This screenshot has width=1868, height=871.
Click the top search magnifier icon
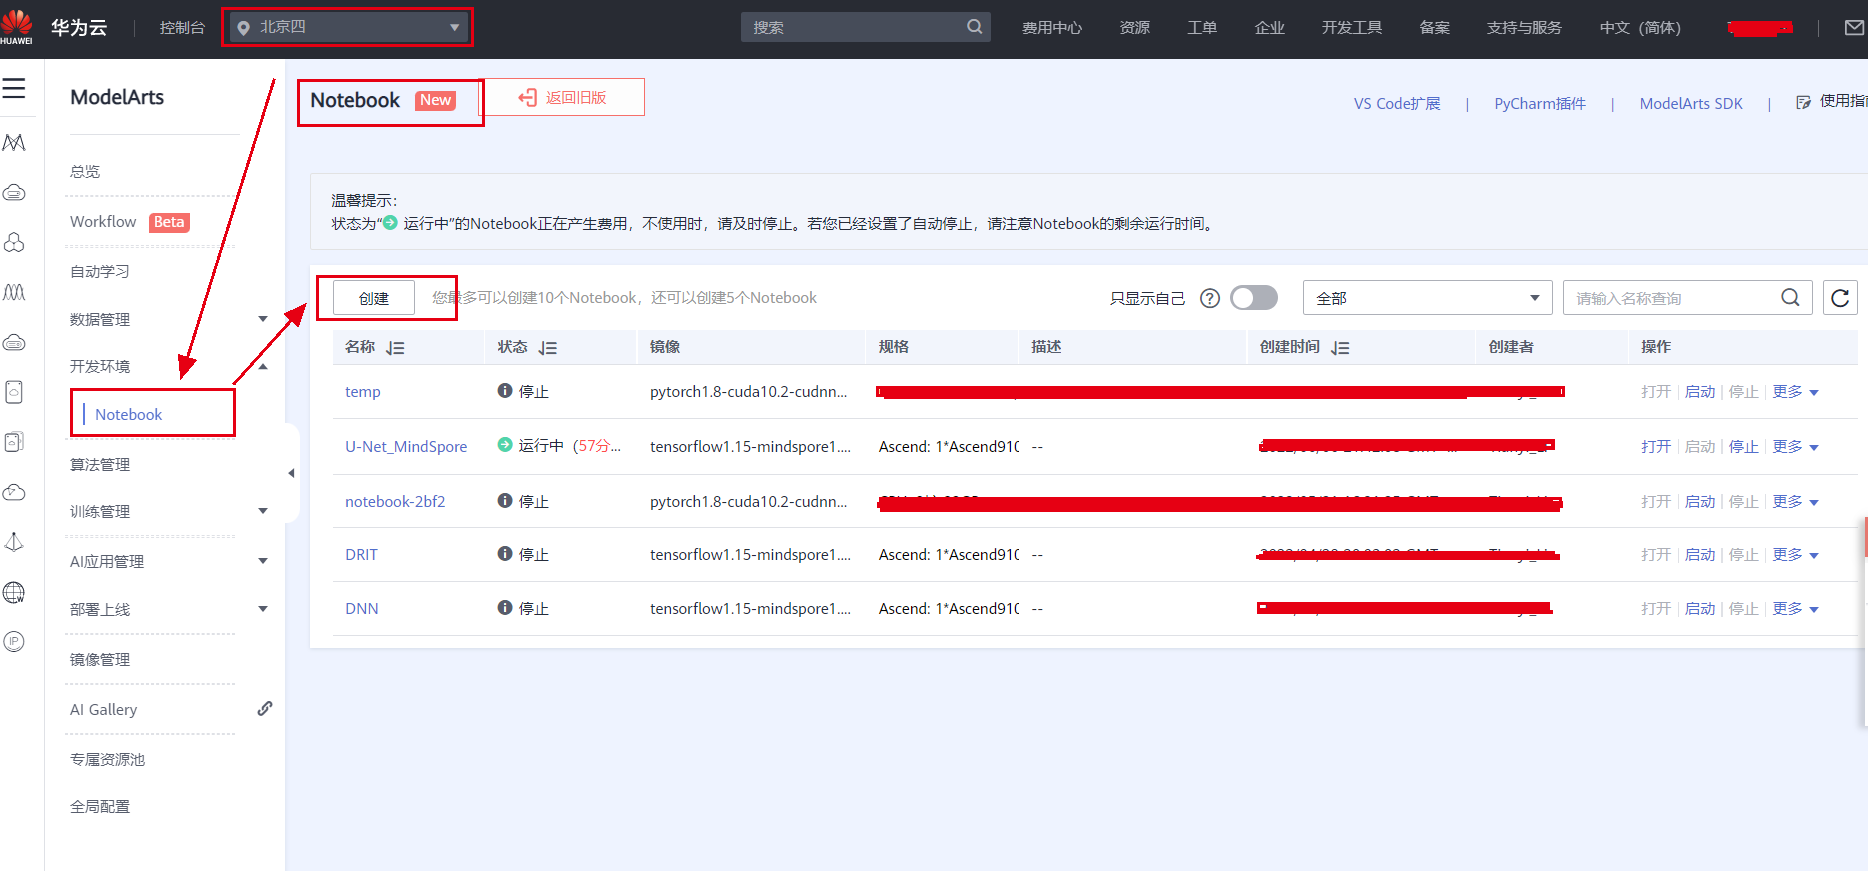[x=974, y=27]
